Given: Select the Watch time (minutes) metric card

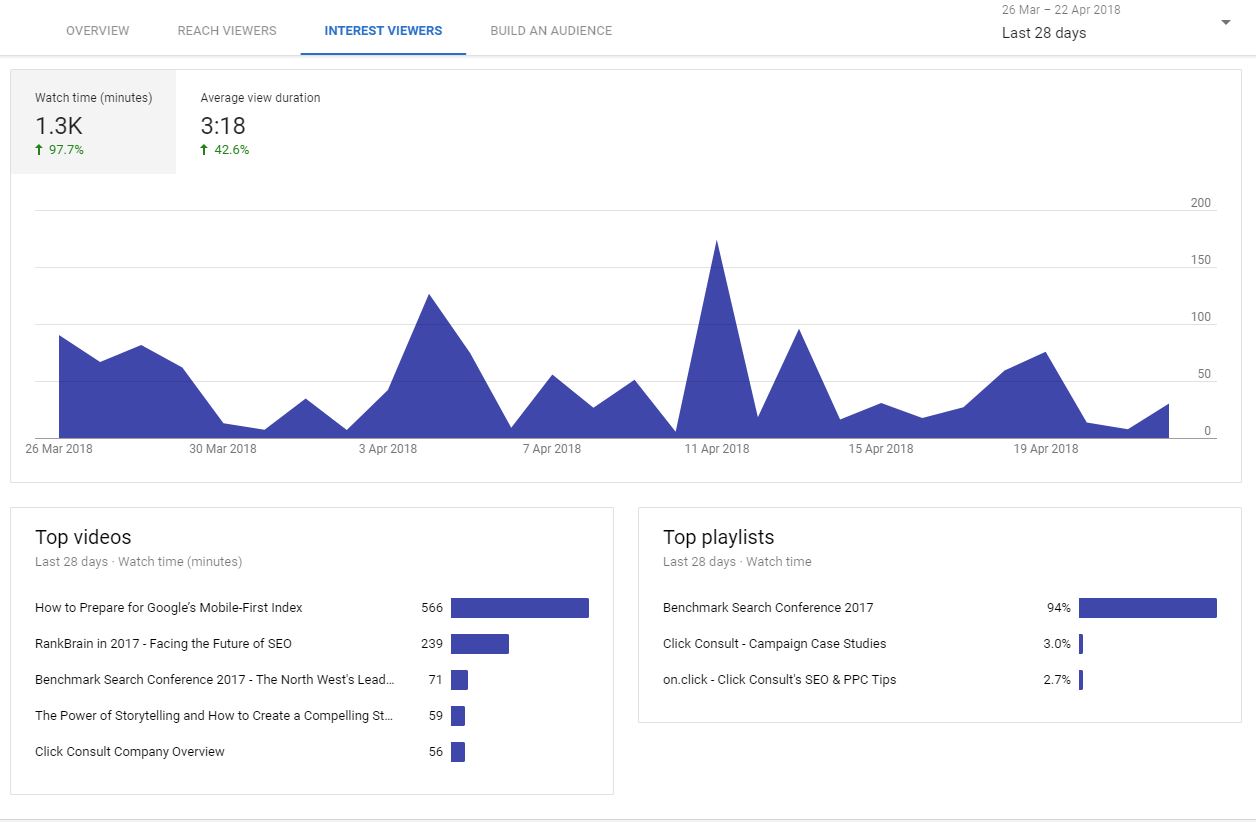Looking at the screenshot, I should coord(94,122).
